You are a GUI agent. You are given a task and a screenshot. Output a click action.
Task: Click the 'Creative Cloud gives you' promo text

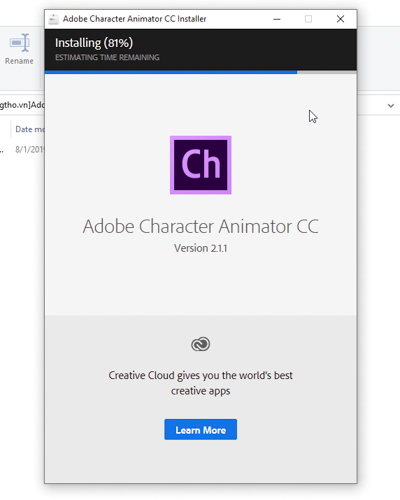click(201, 383)
